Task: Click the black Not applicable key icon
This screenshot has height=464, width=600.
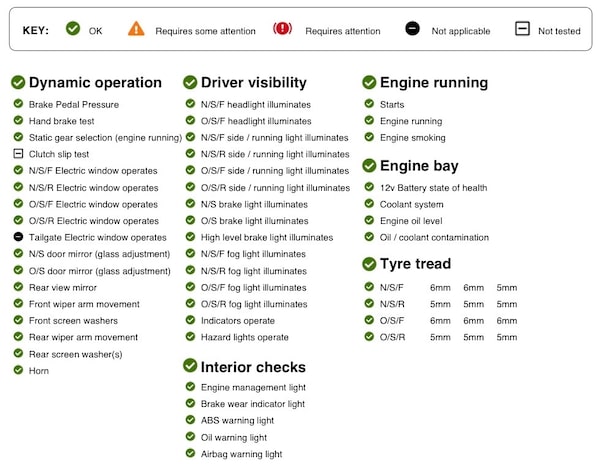Action: tap(412, 29)
